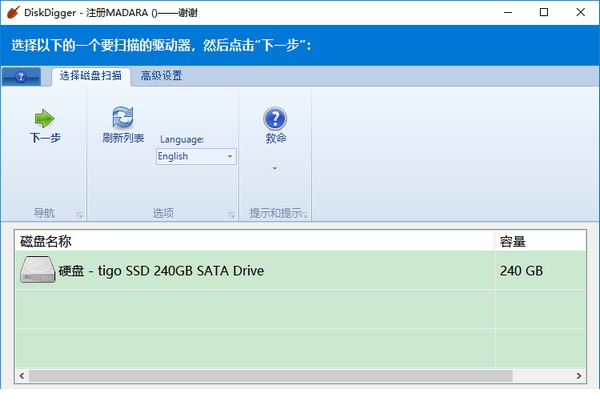Open the Language dropdown showing English

196,156
